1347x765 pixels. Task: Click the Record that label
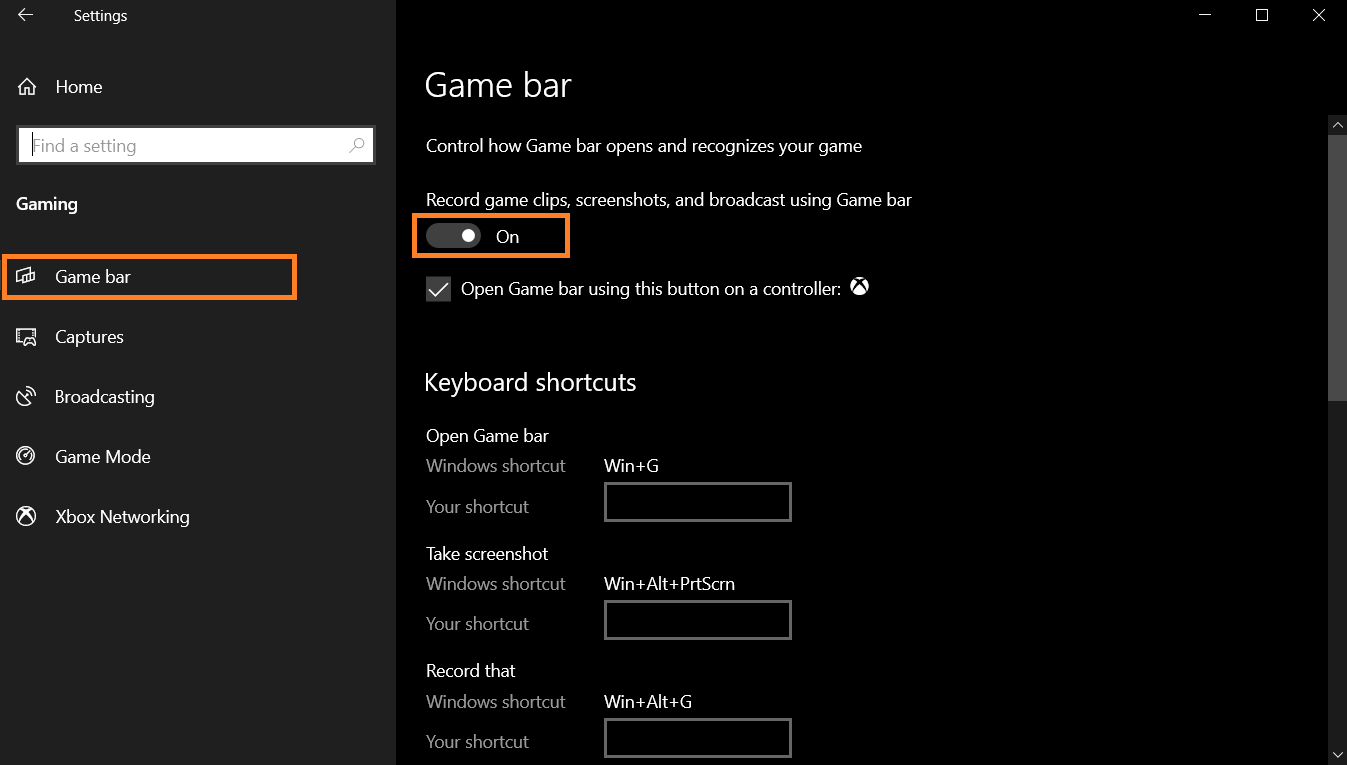coord(471,670)
